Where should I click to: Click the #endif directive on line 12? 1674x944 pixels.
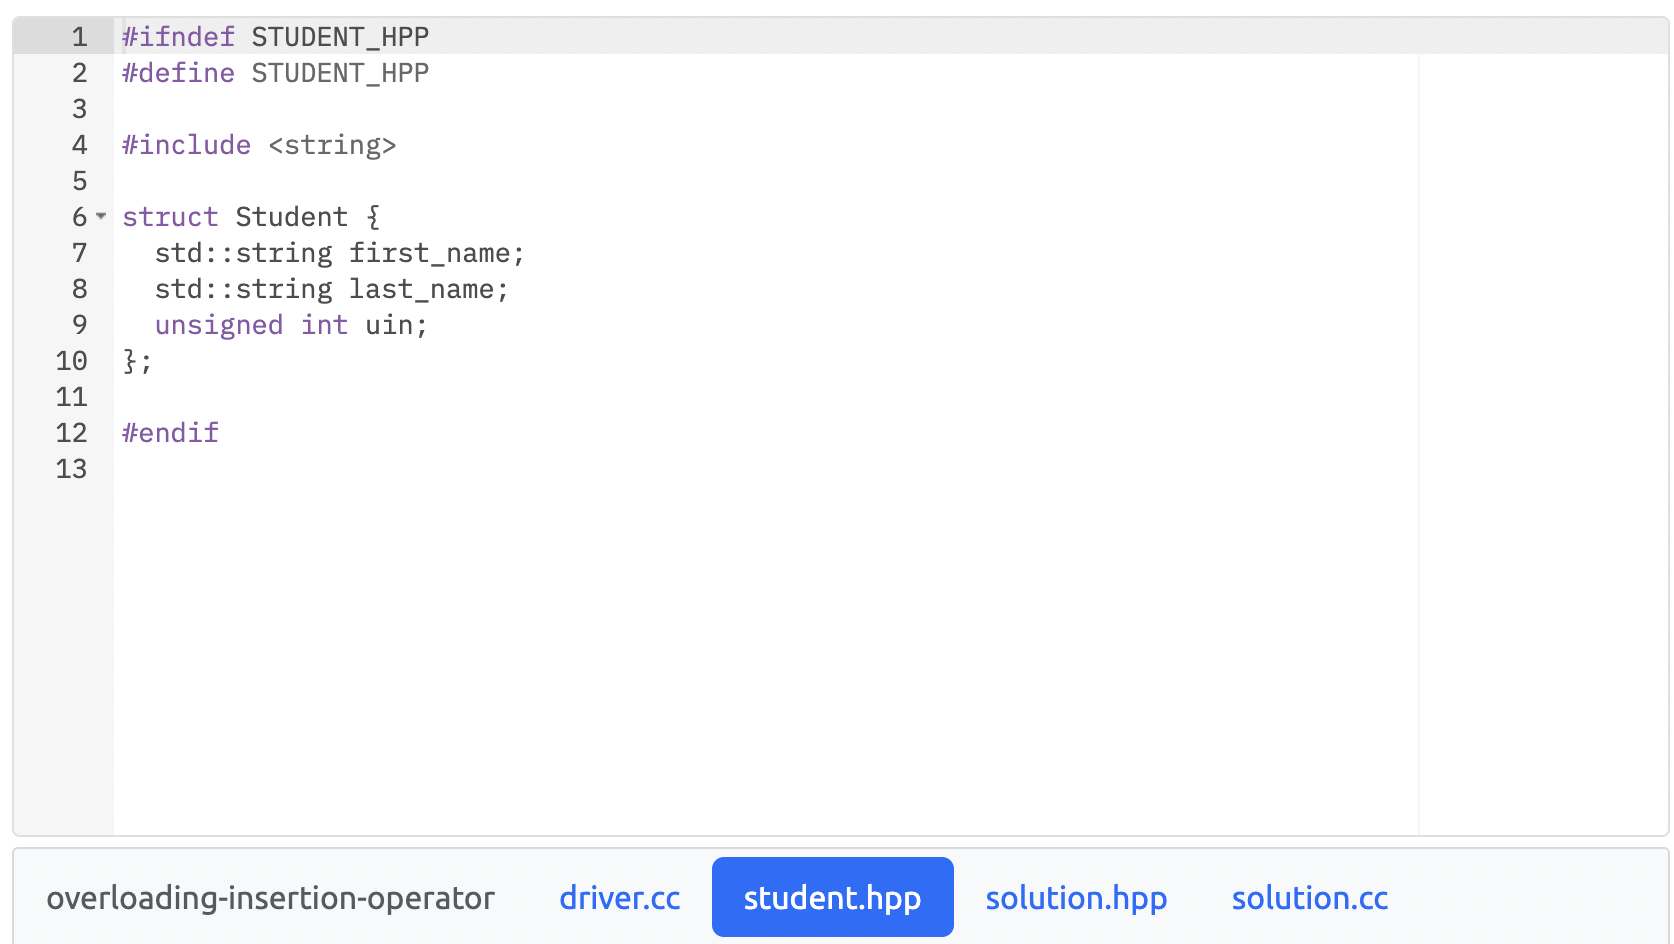coord(169,432)
